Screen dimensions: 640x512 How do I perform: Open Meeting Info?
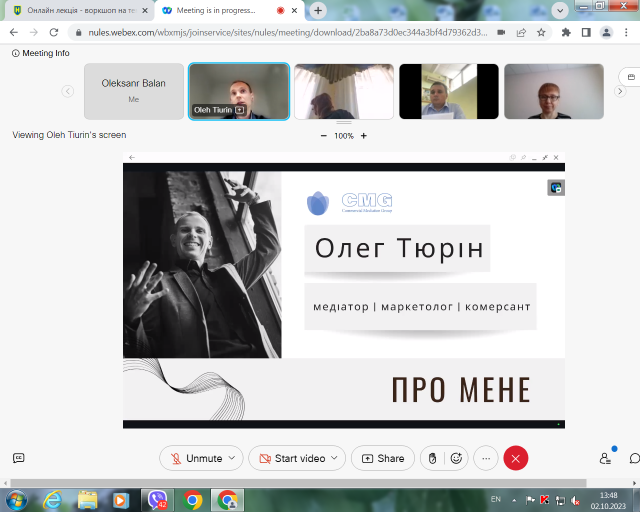(41, 53)
